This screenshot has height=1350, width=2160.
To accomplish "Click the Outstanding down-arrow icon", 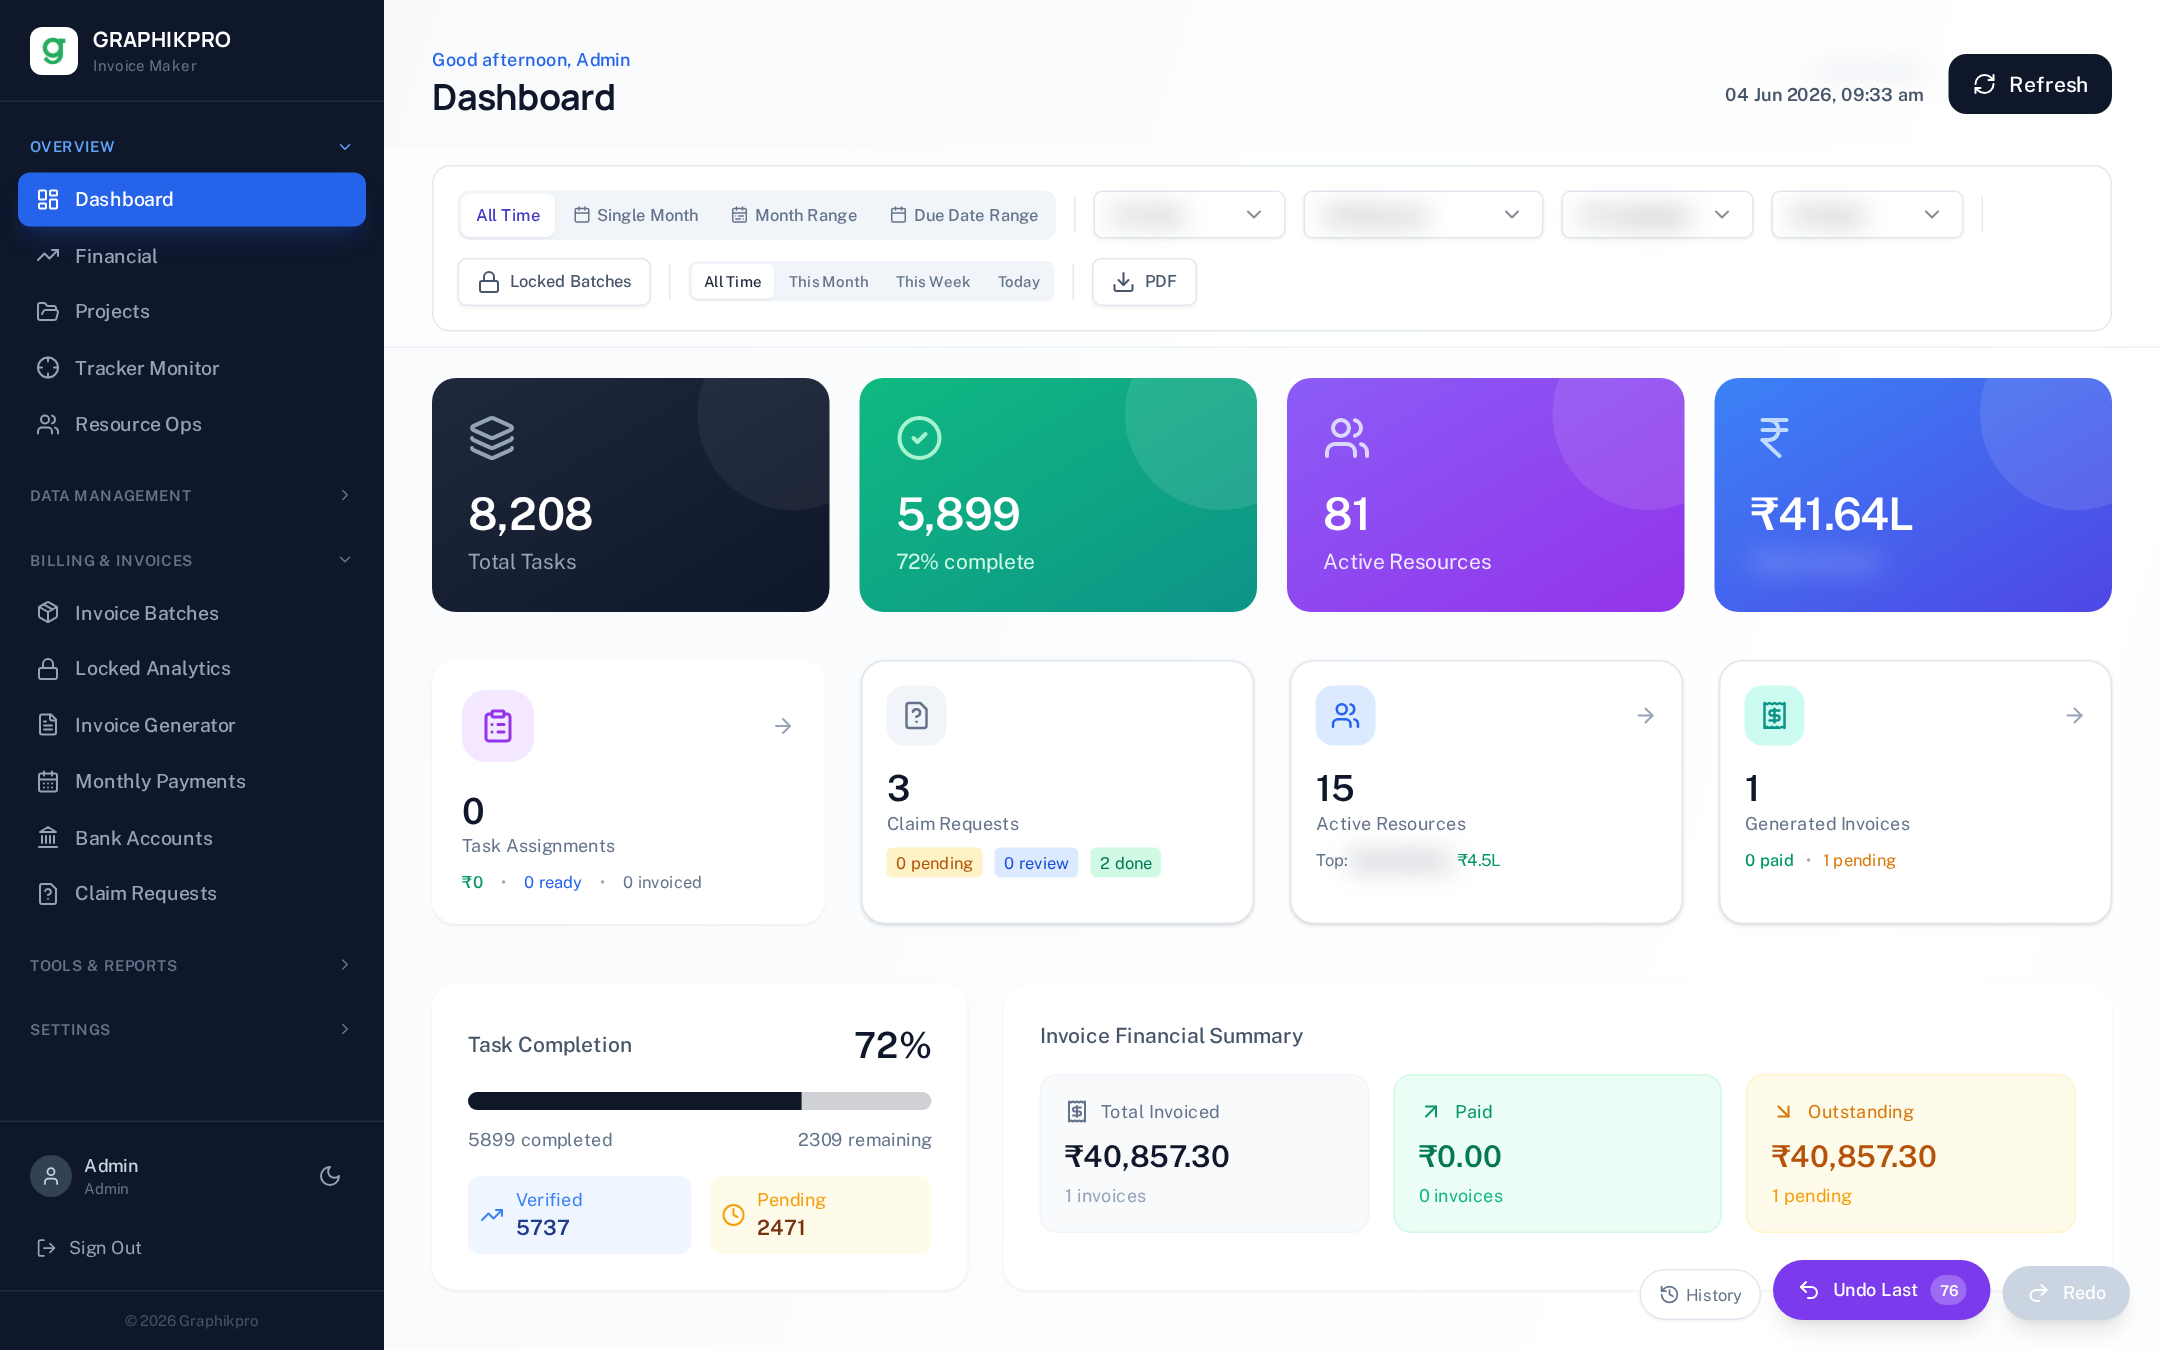I will click(x=1783, y=1112).
